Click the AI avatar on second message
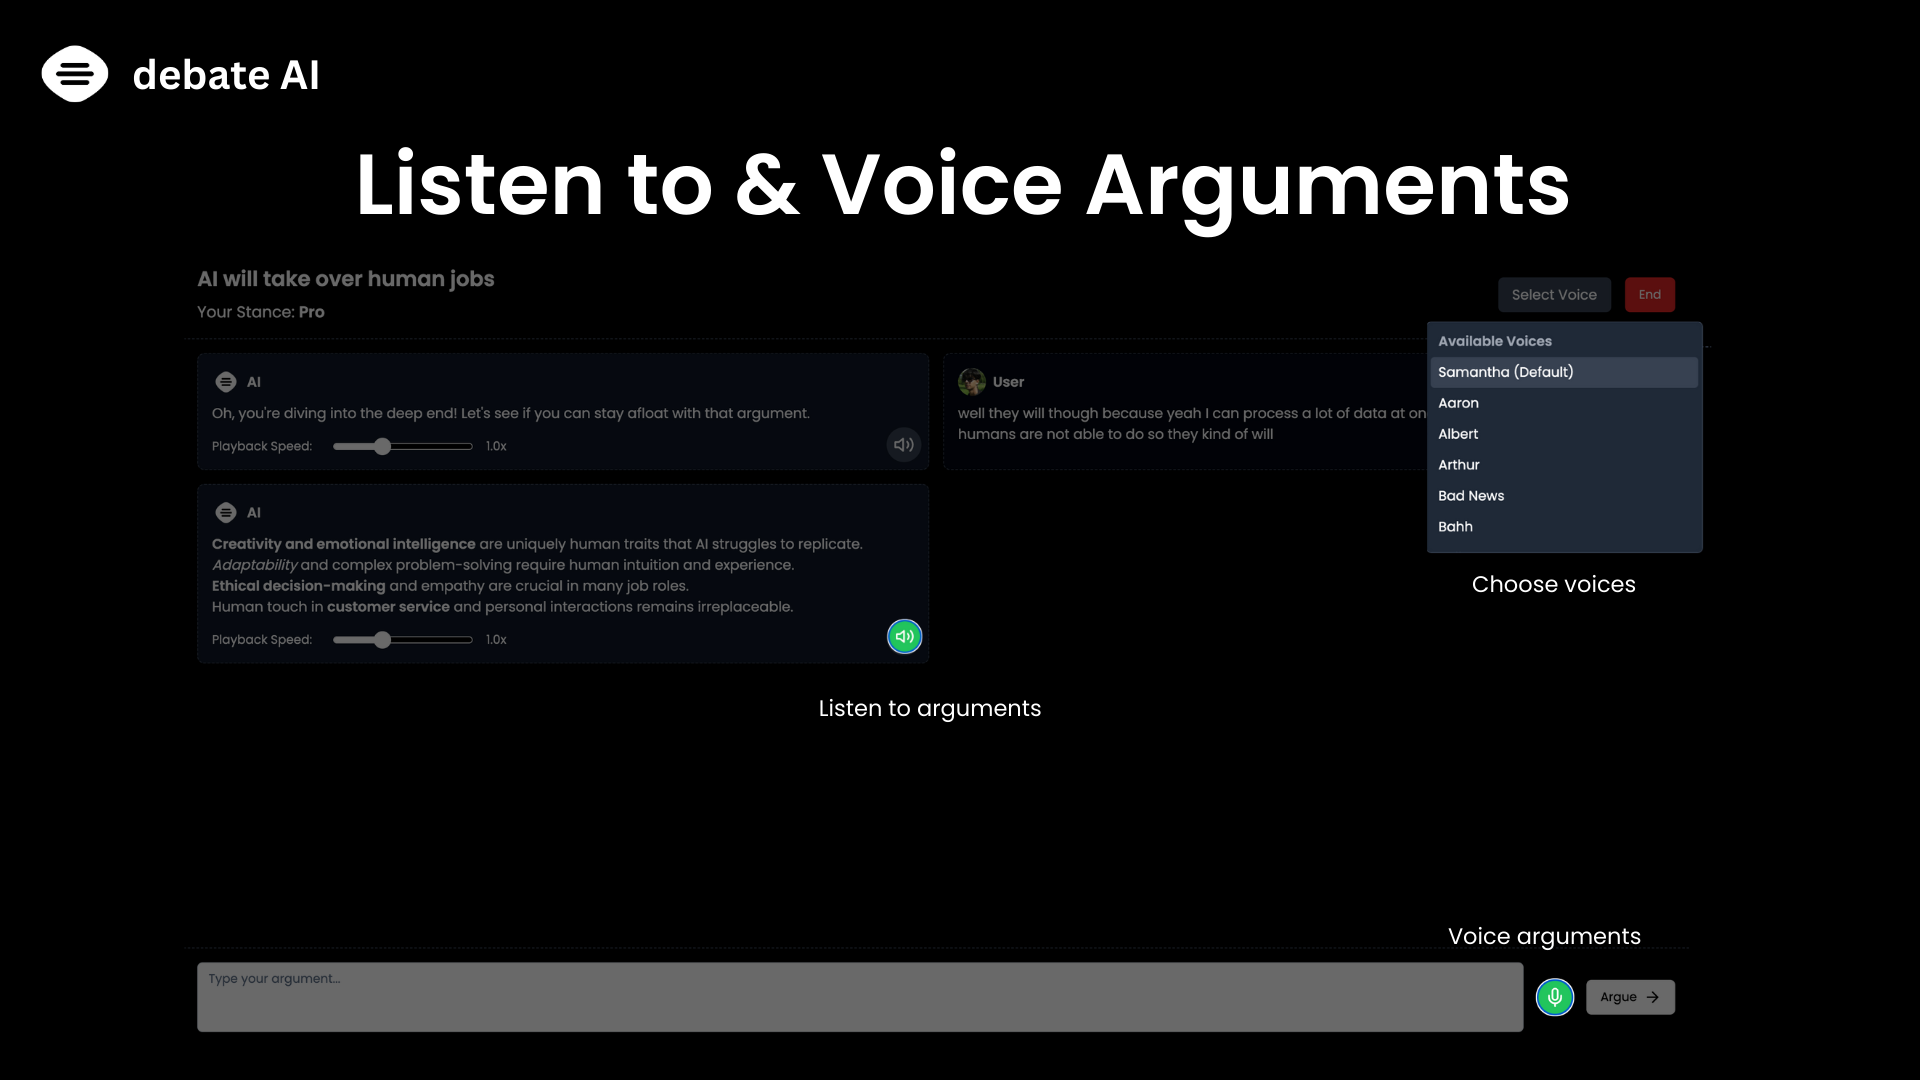Viewport: 1920px width, 1080px height. tap(226, 513)
